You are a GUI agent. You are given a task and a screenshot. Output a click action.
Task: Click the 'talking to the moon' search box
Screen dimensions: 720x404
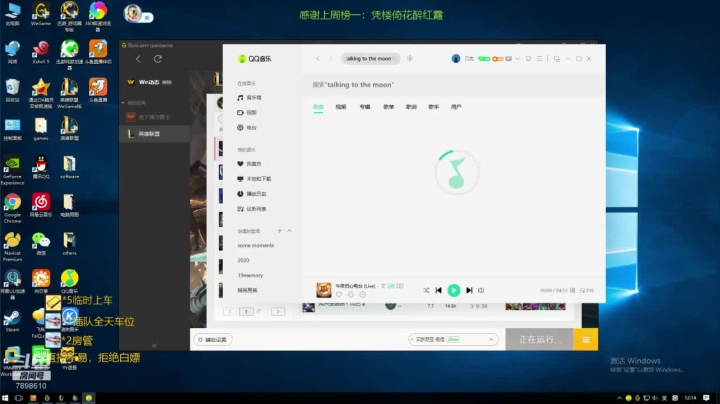[371, 59]
